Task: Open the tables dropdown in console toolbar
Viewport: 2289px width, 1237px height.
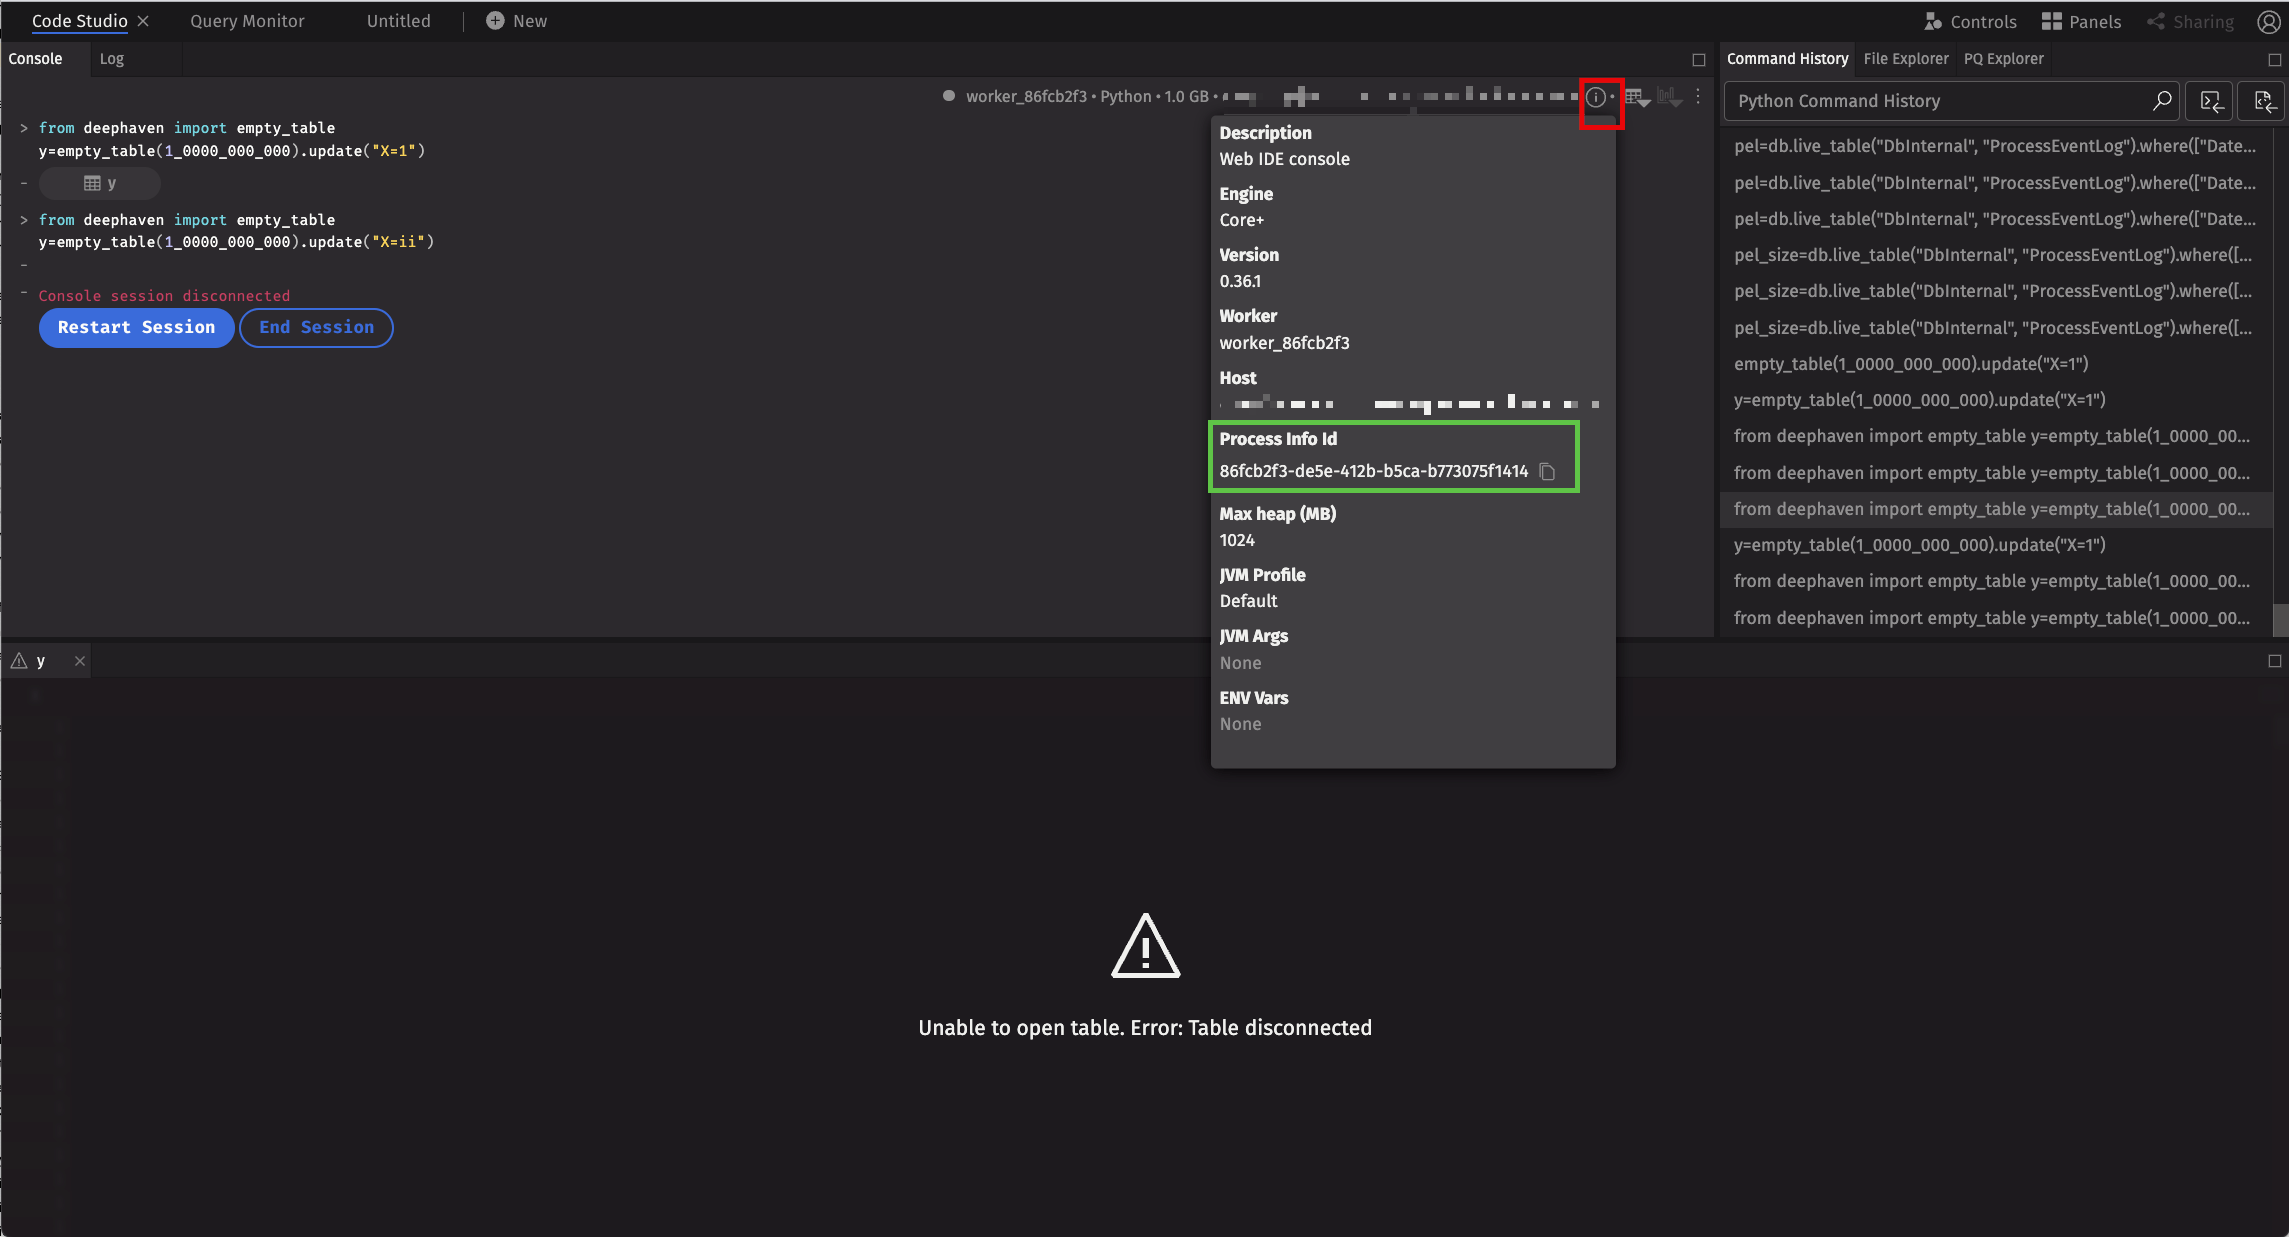Action: (x=1637, y=97)
